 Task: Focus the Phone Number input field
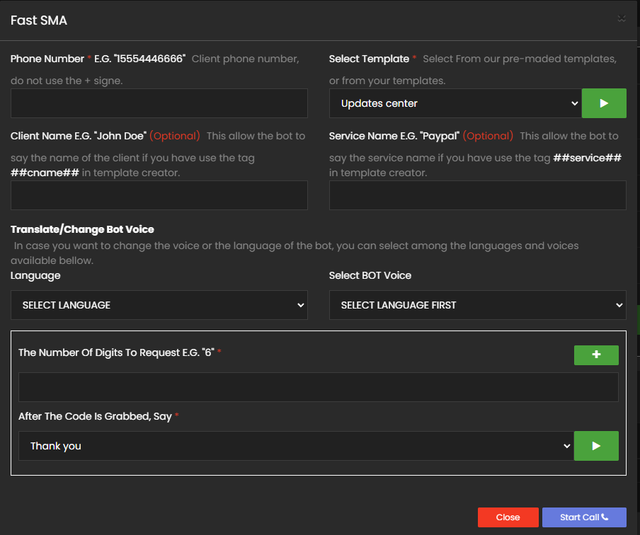tap(159, 103)
